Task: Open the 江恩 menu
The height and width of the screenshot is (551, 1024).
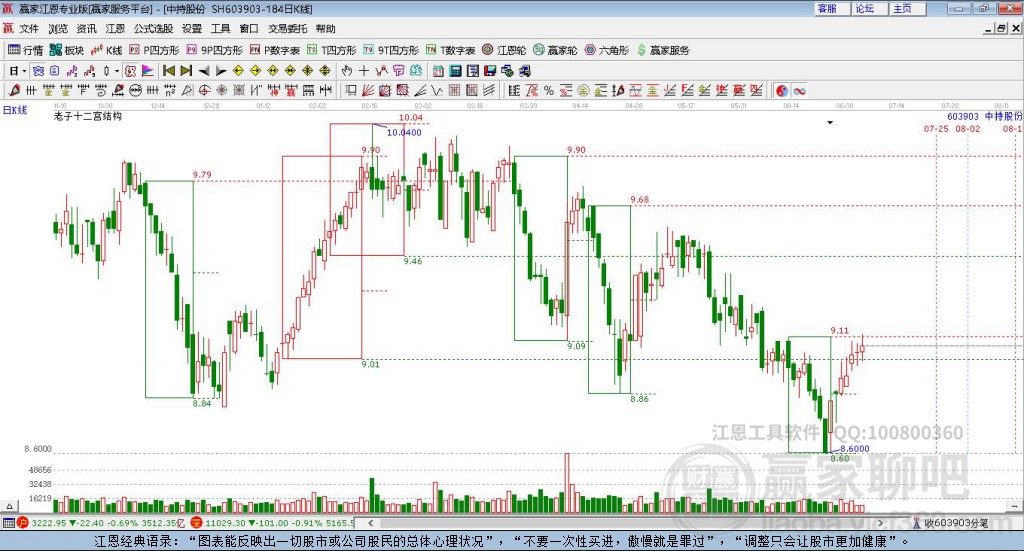Action: tap(115, 29)
